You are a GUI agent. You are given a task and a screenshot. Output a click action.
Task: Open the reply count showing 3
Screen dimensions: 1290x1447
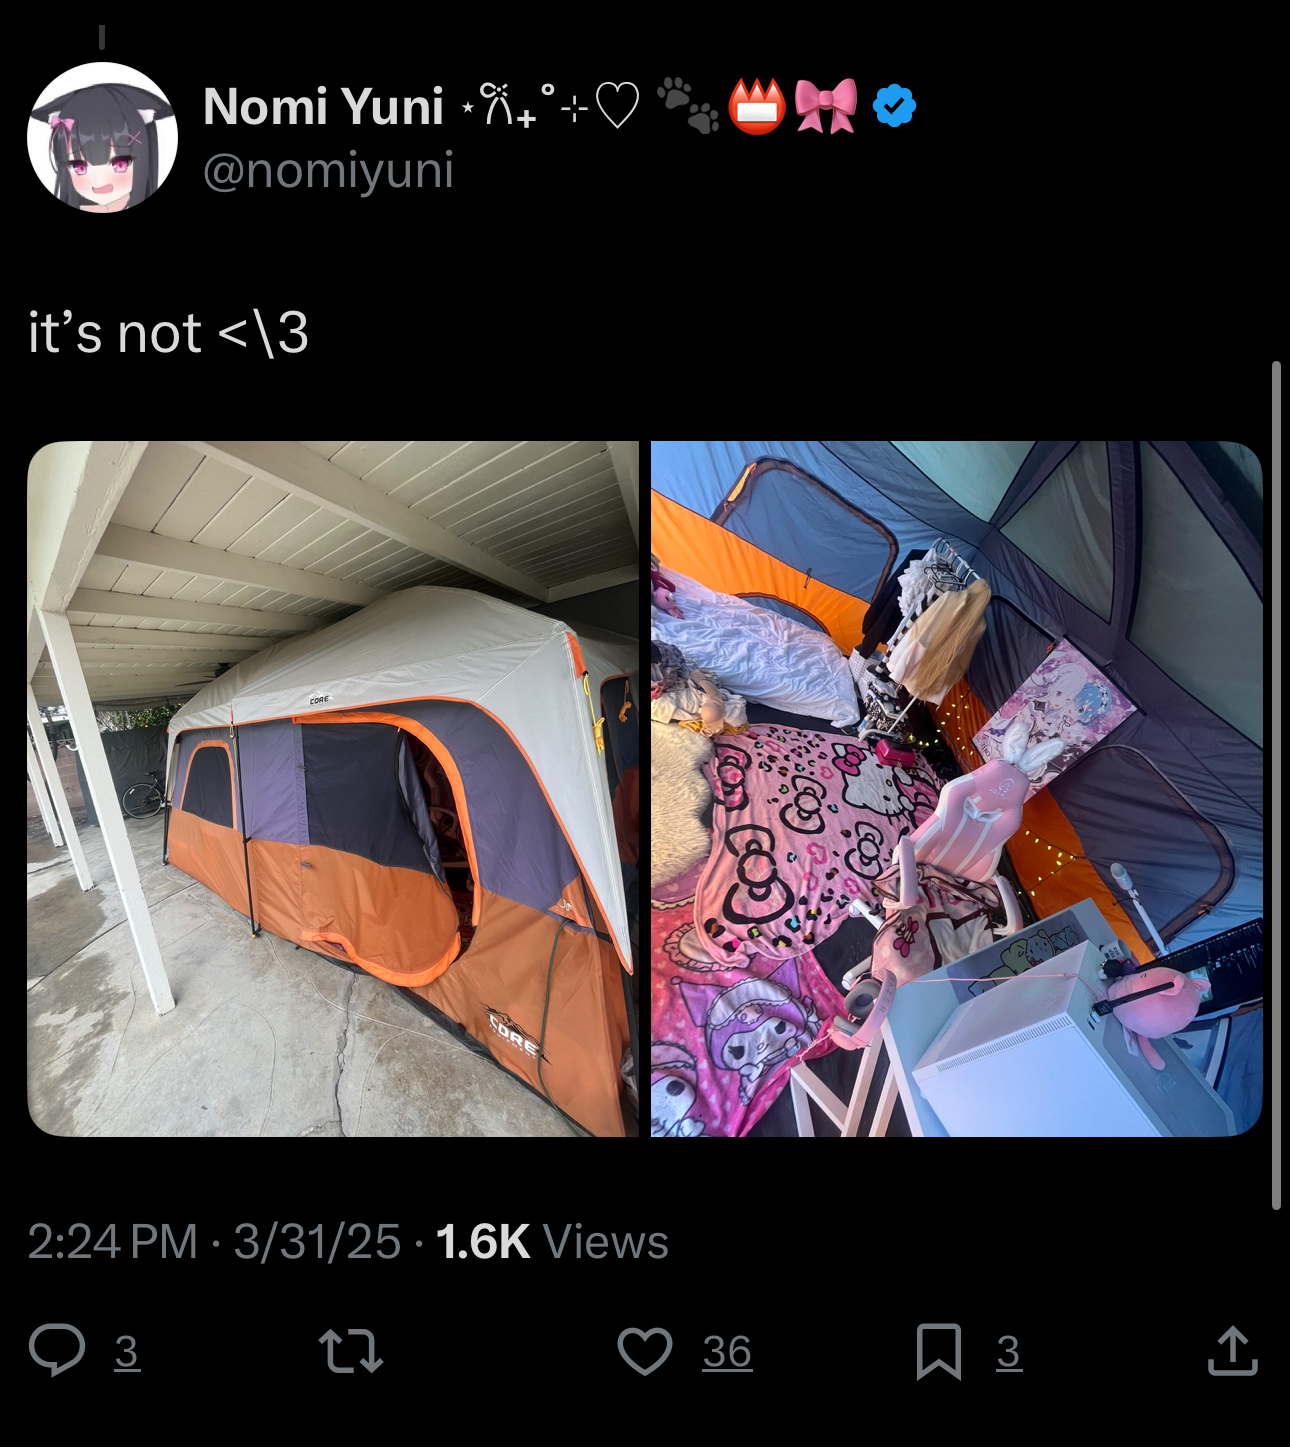tap(127, 1352)
